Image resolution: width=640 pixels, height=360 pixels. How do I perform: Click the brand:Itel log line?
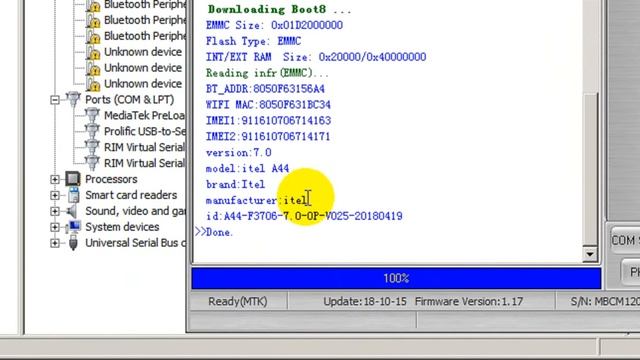[236, 184]
